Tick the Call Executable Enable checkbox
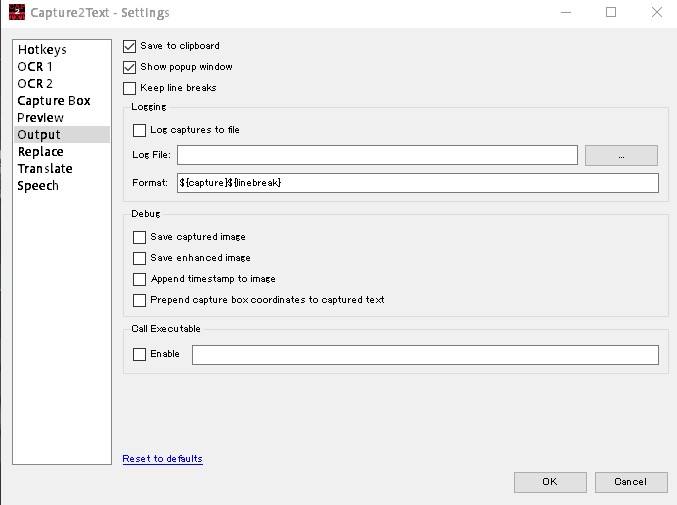 coord(139,354)
